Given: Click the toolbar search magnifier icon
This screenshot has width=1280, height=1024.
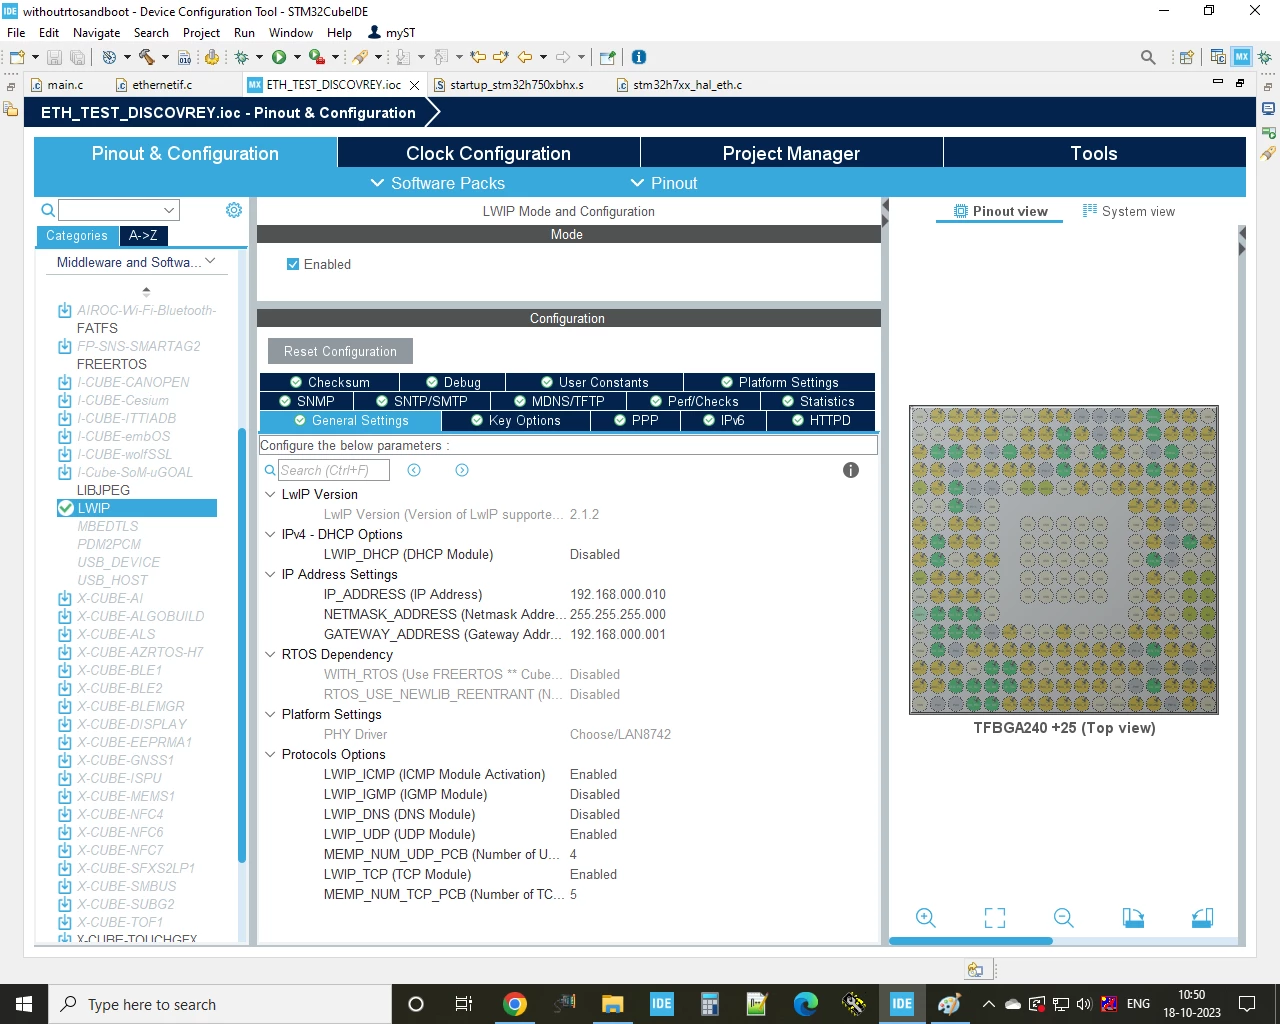Looking at the screenshot, I should click(x=1148, y=57).
